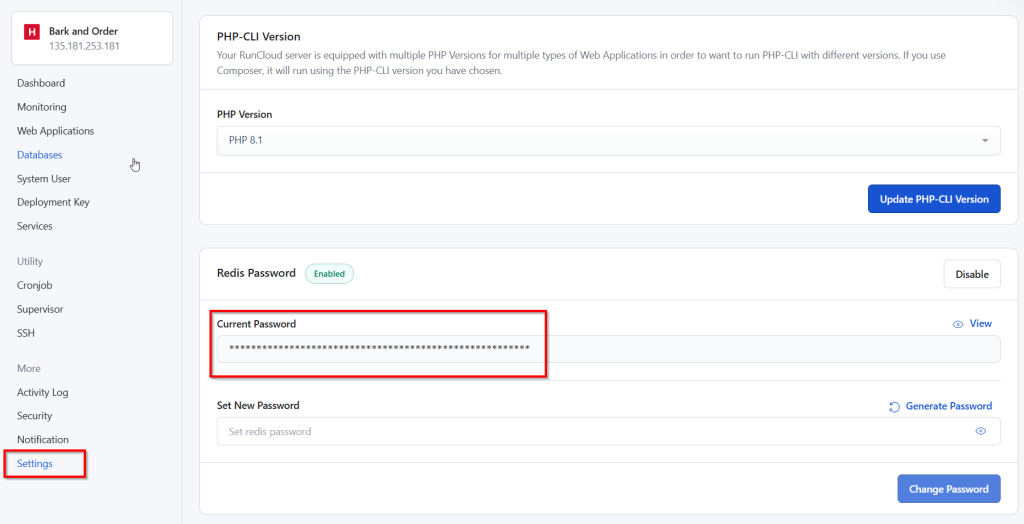Click the Enabled status badge
The height and width of the screenshot is (524, 1024).
329,274
